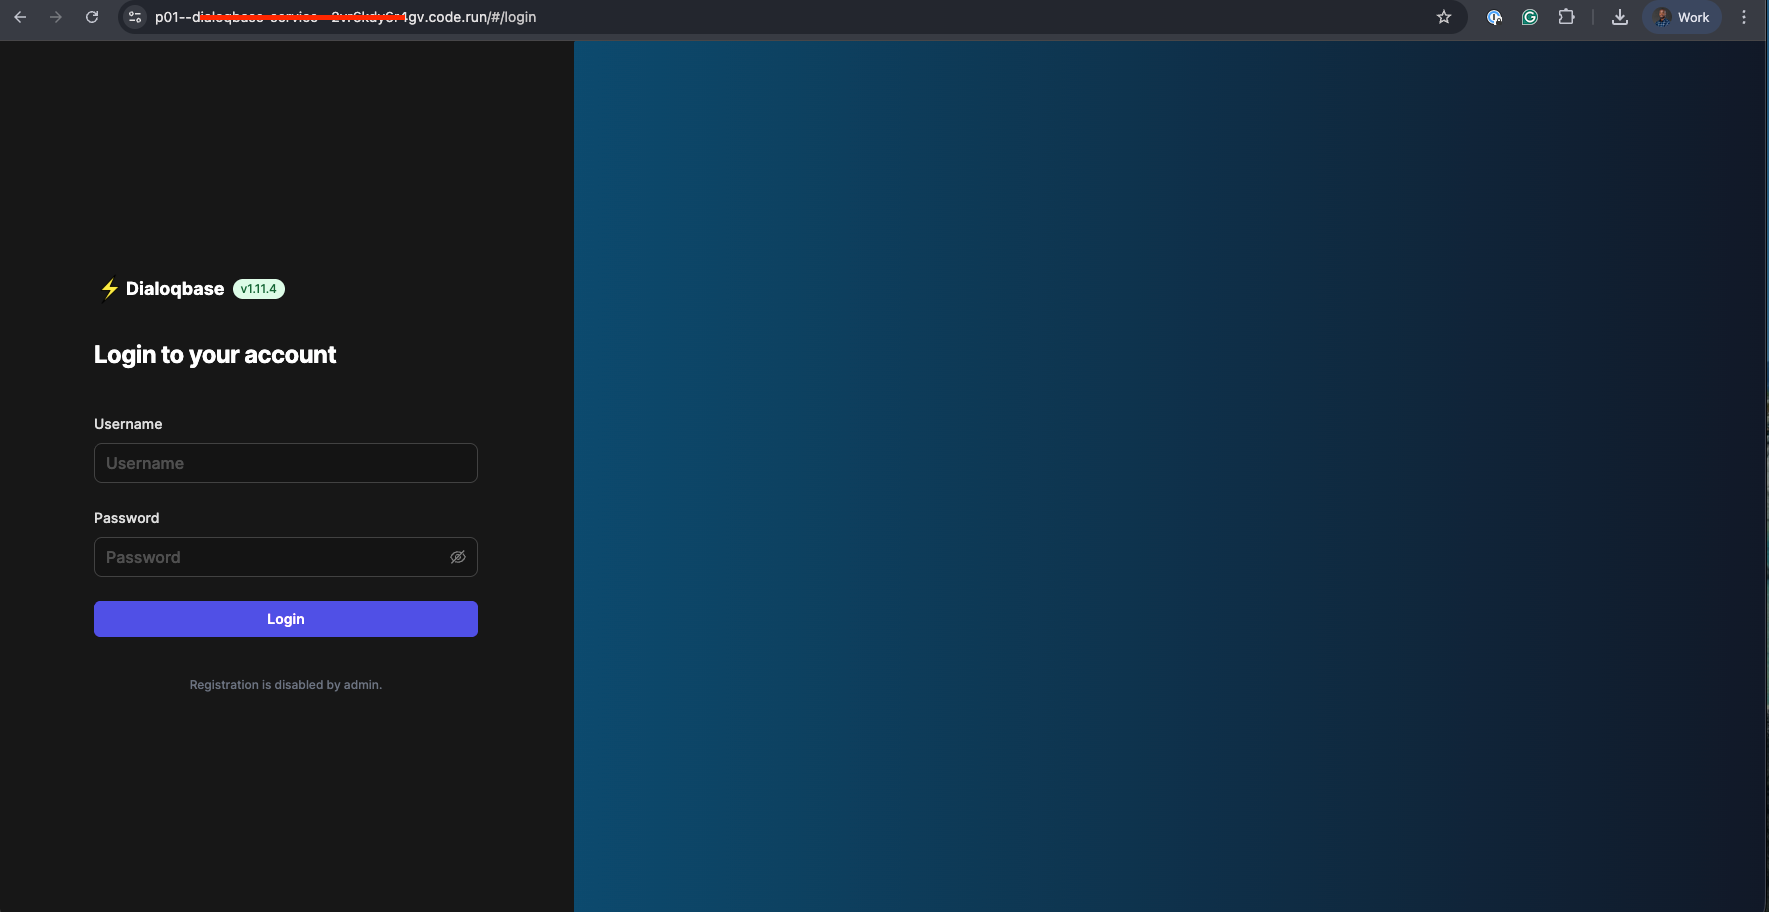Click the browser back arrow

click(20, 17)
